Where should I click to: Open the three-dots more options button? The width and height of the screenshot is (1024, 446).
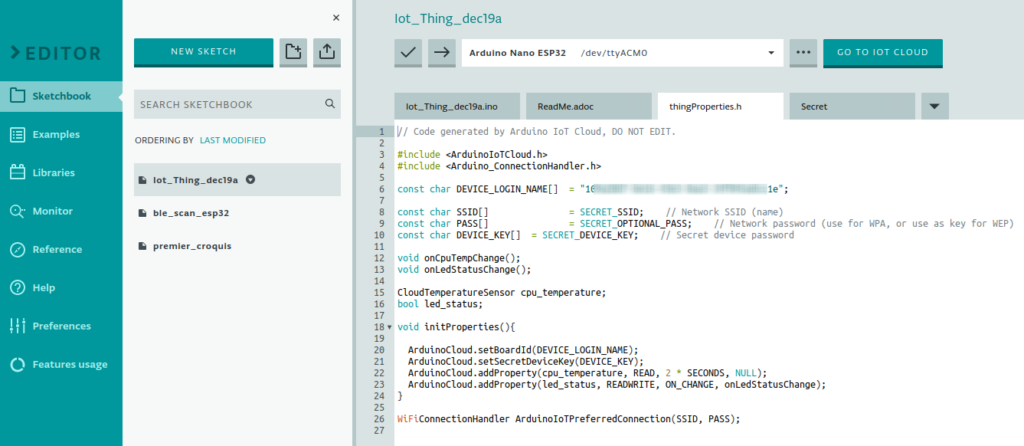(x=803, y=53)
